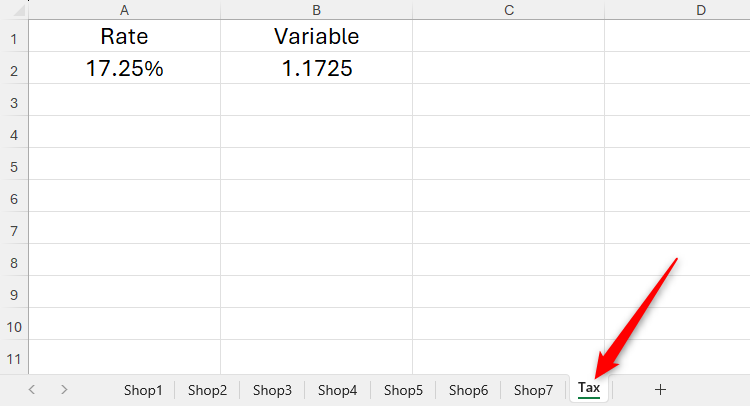Image resolution: width=750 pixels, height=406 pixels.
Task: Switch to the Shop5 sheet tab
Action: point(403,390)
